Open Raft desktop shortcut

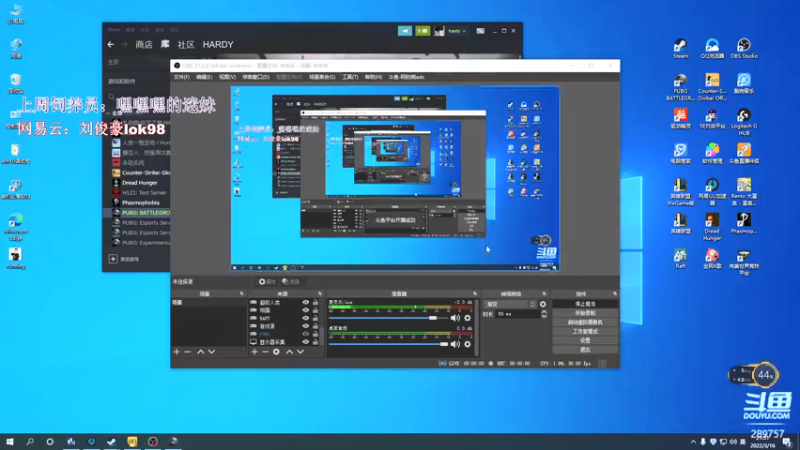(x=680, y=258)
